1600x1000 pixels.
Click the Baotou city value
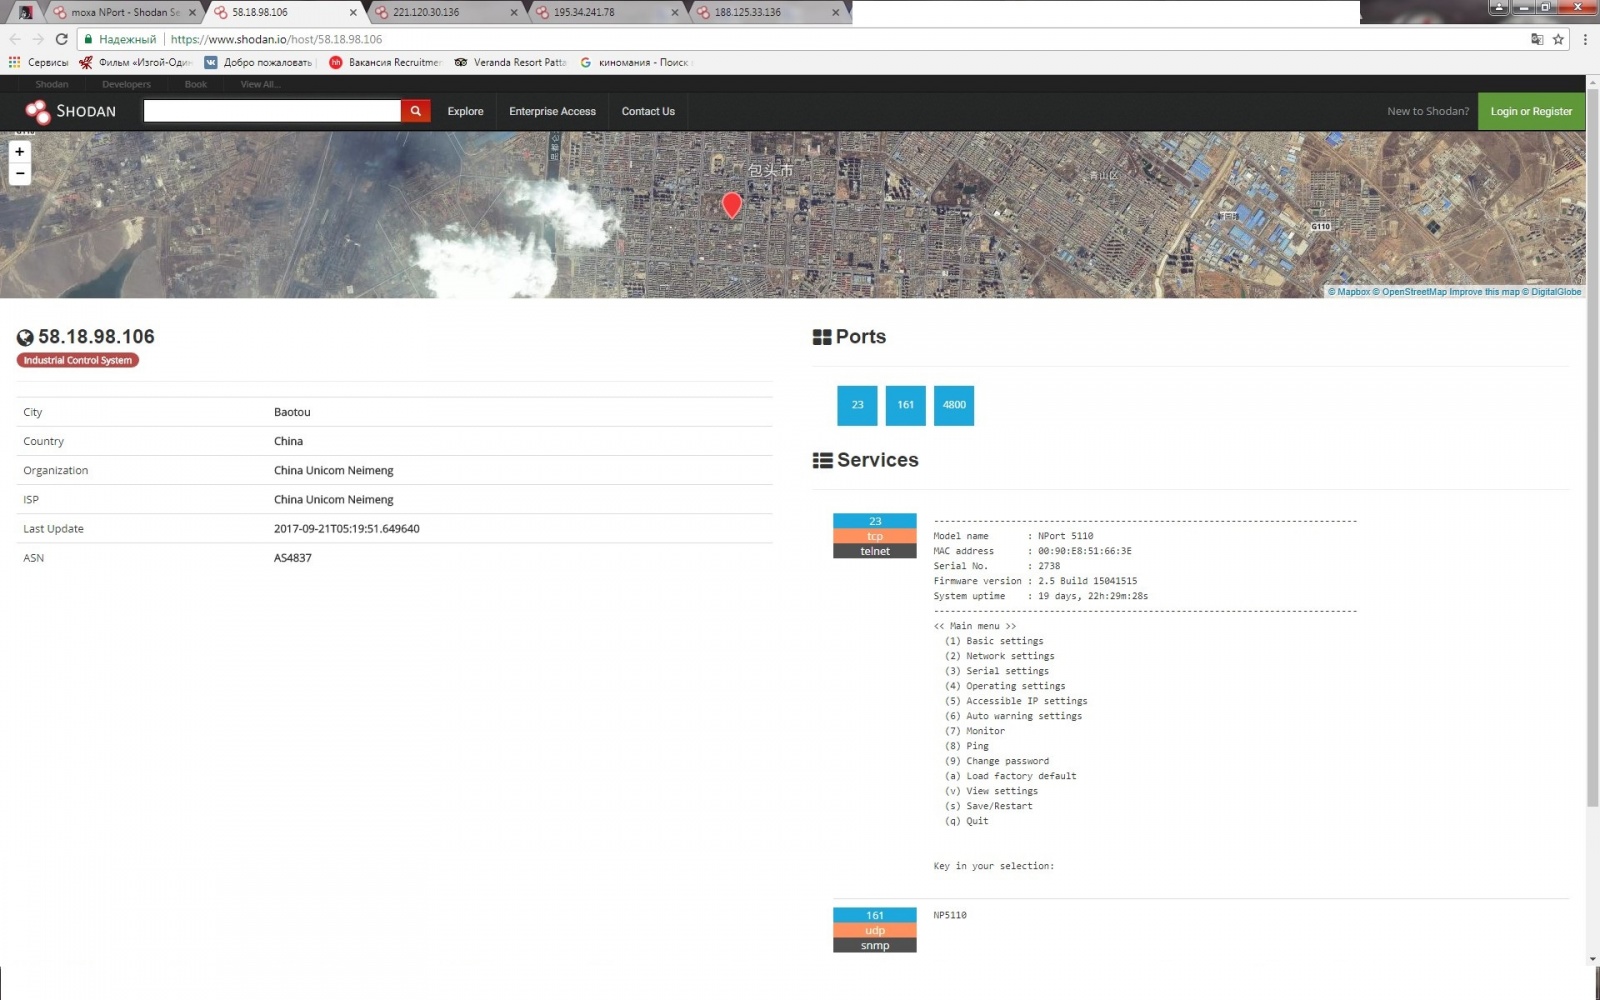click(x=292, y=412)
